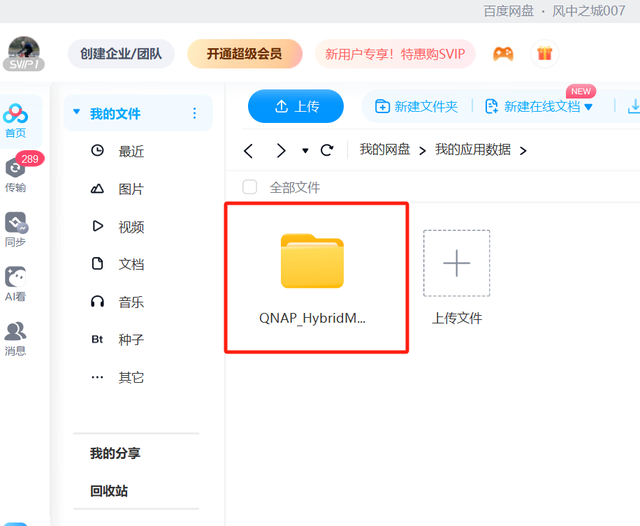The height and width of the screenshot is (526, 640).
Task: Click the headphones icon beside 音乐
Action: [97, 302]
